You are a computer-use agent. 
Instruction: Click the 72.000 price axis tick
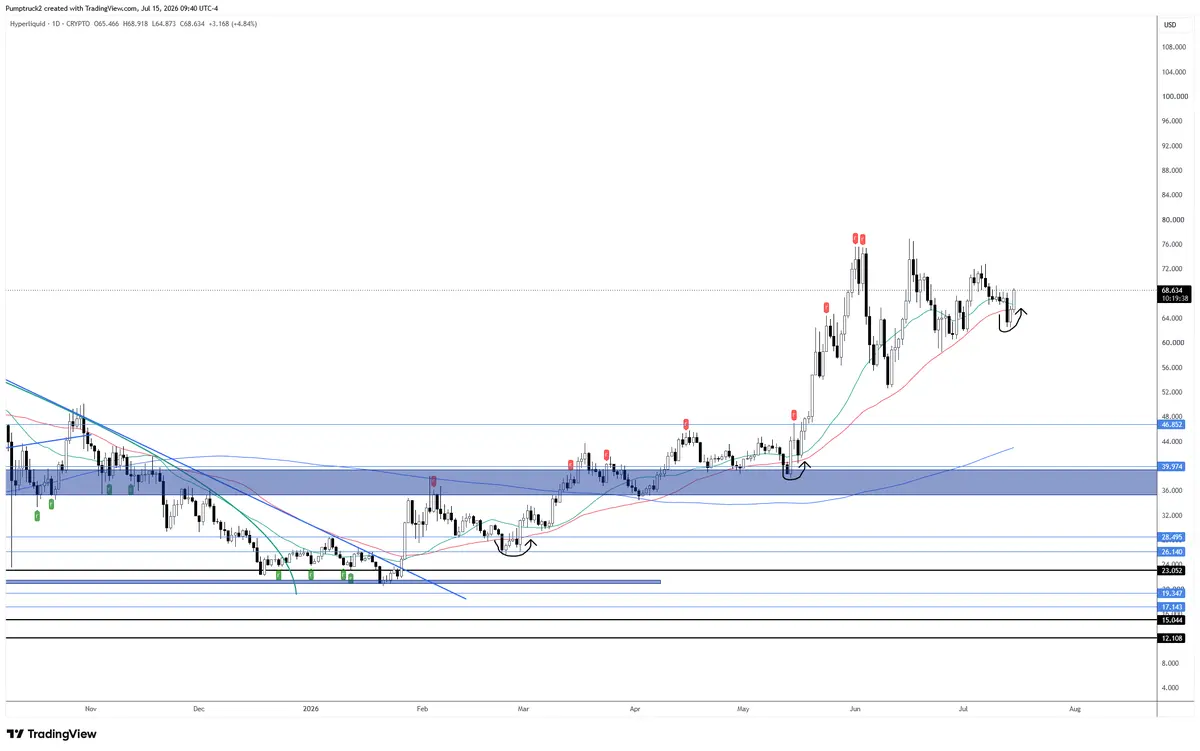click(x=1173, y=269)
